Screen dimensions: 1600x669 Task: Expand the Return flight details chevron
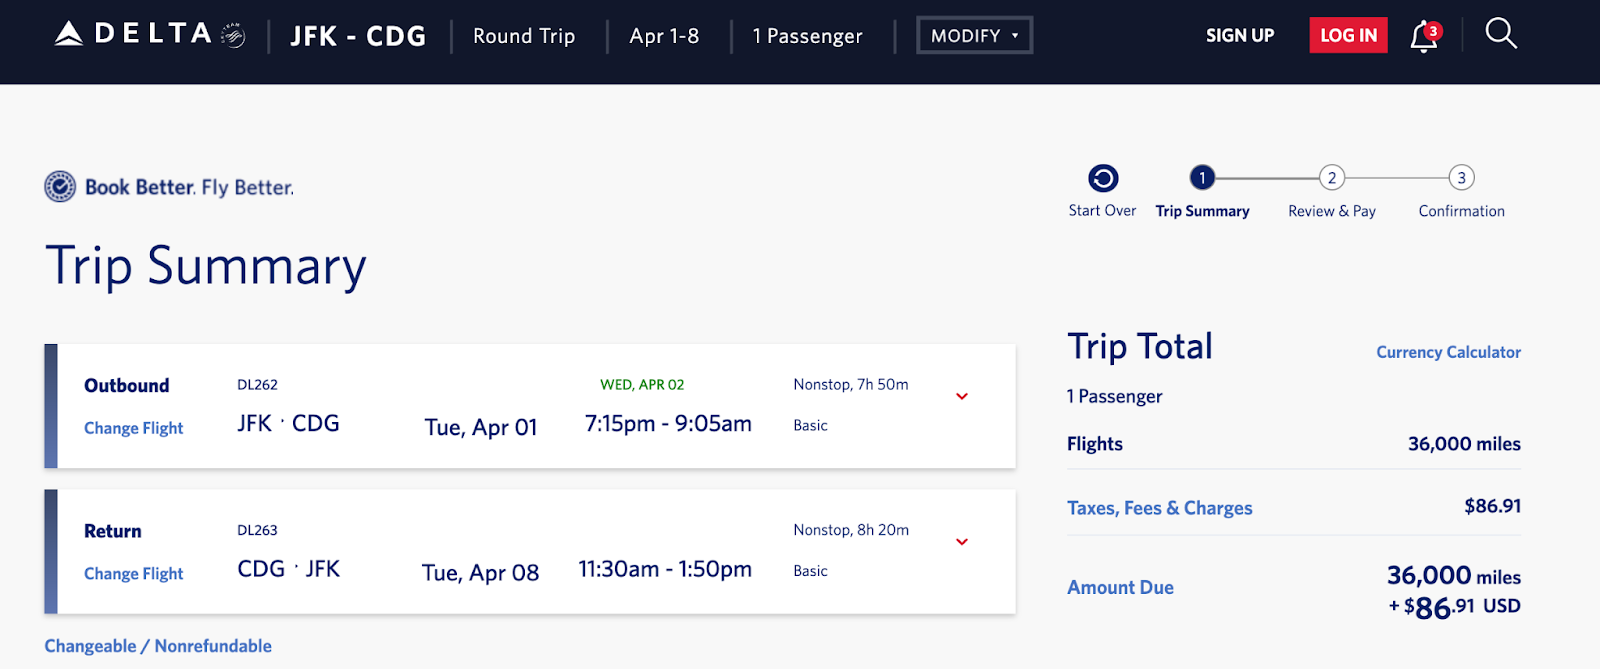(x=962, y=542)
